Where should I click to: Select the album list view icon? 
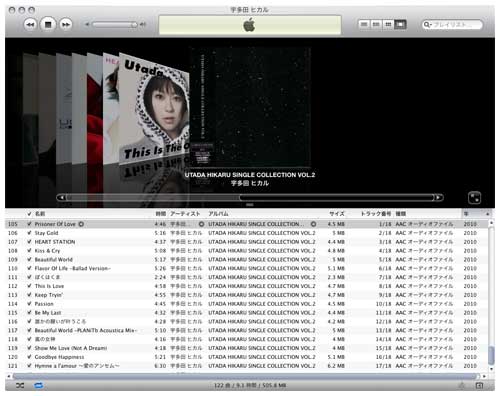376,24
